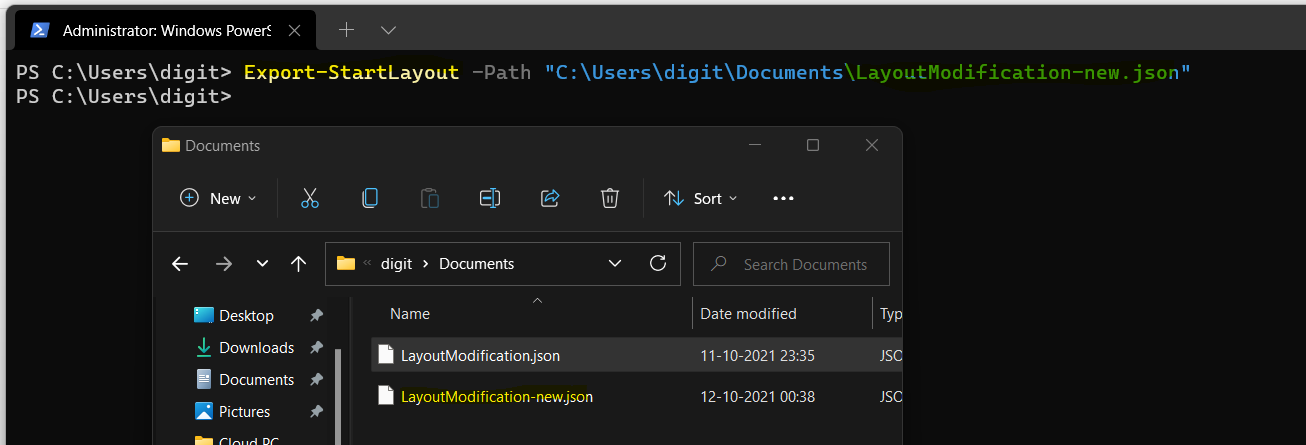Viewport: 1306px width, 445px height.
Task: Click Export-StartLayout command text in PowerShell
Action: pyautogui.click(x=351, y=72)
